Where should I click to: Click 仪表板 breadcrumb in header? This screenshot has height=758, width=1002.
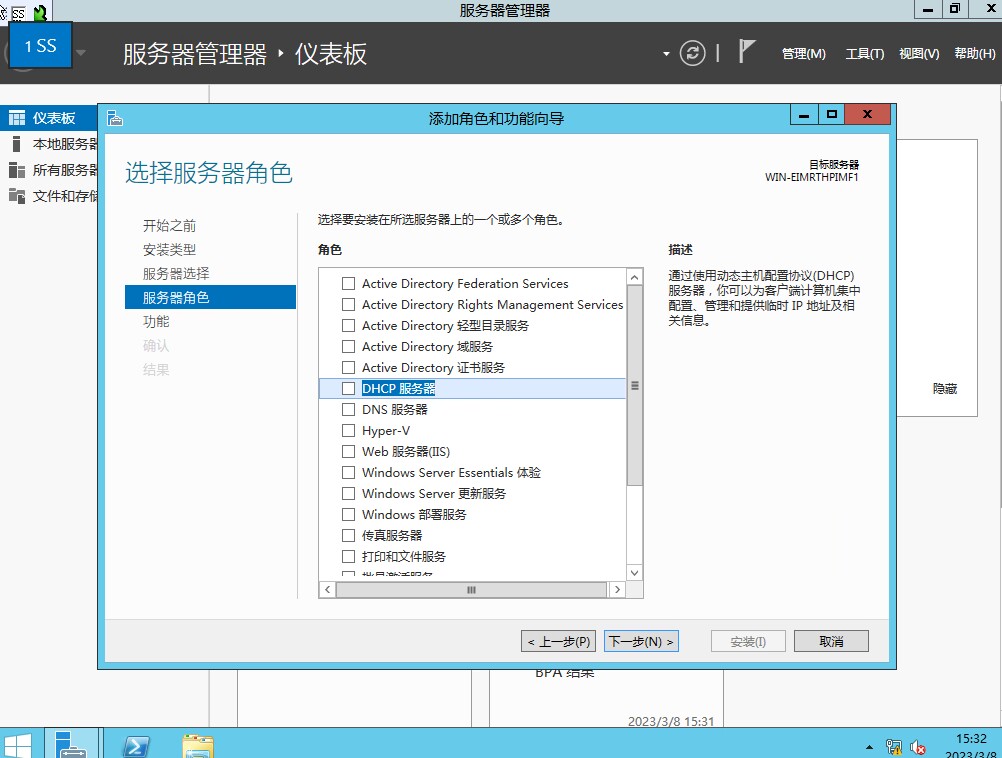pos(330,54)
